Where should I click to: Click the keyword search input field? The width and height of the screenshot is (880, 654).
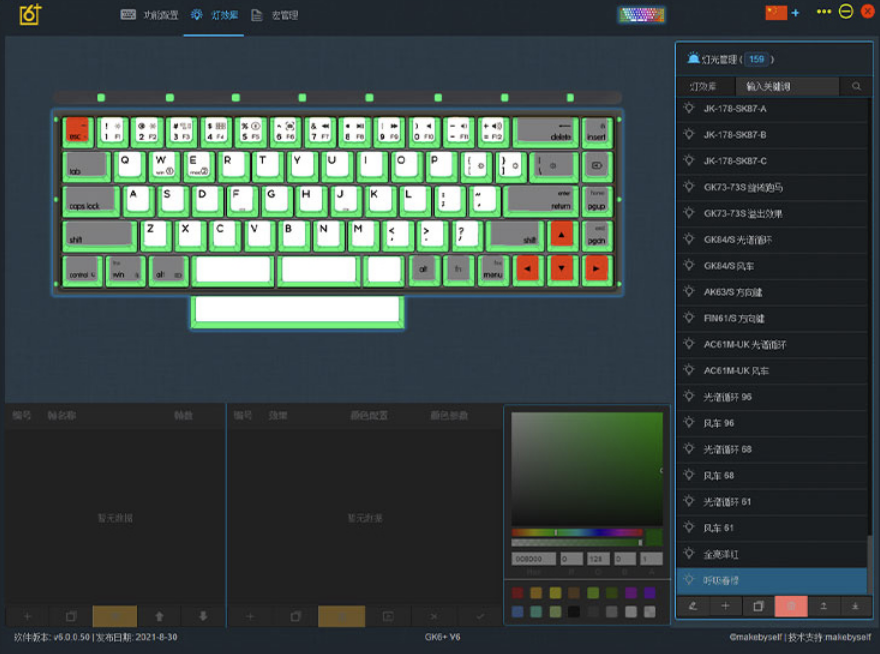coord(788,87)
